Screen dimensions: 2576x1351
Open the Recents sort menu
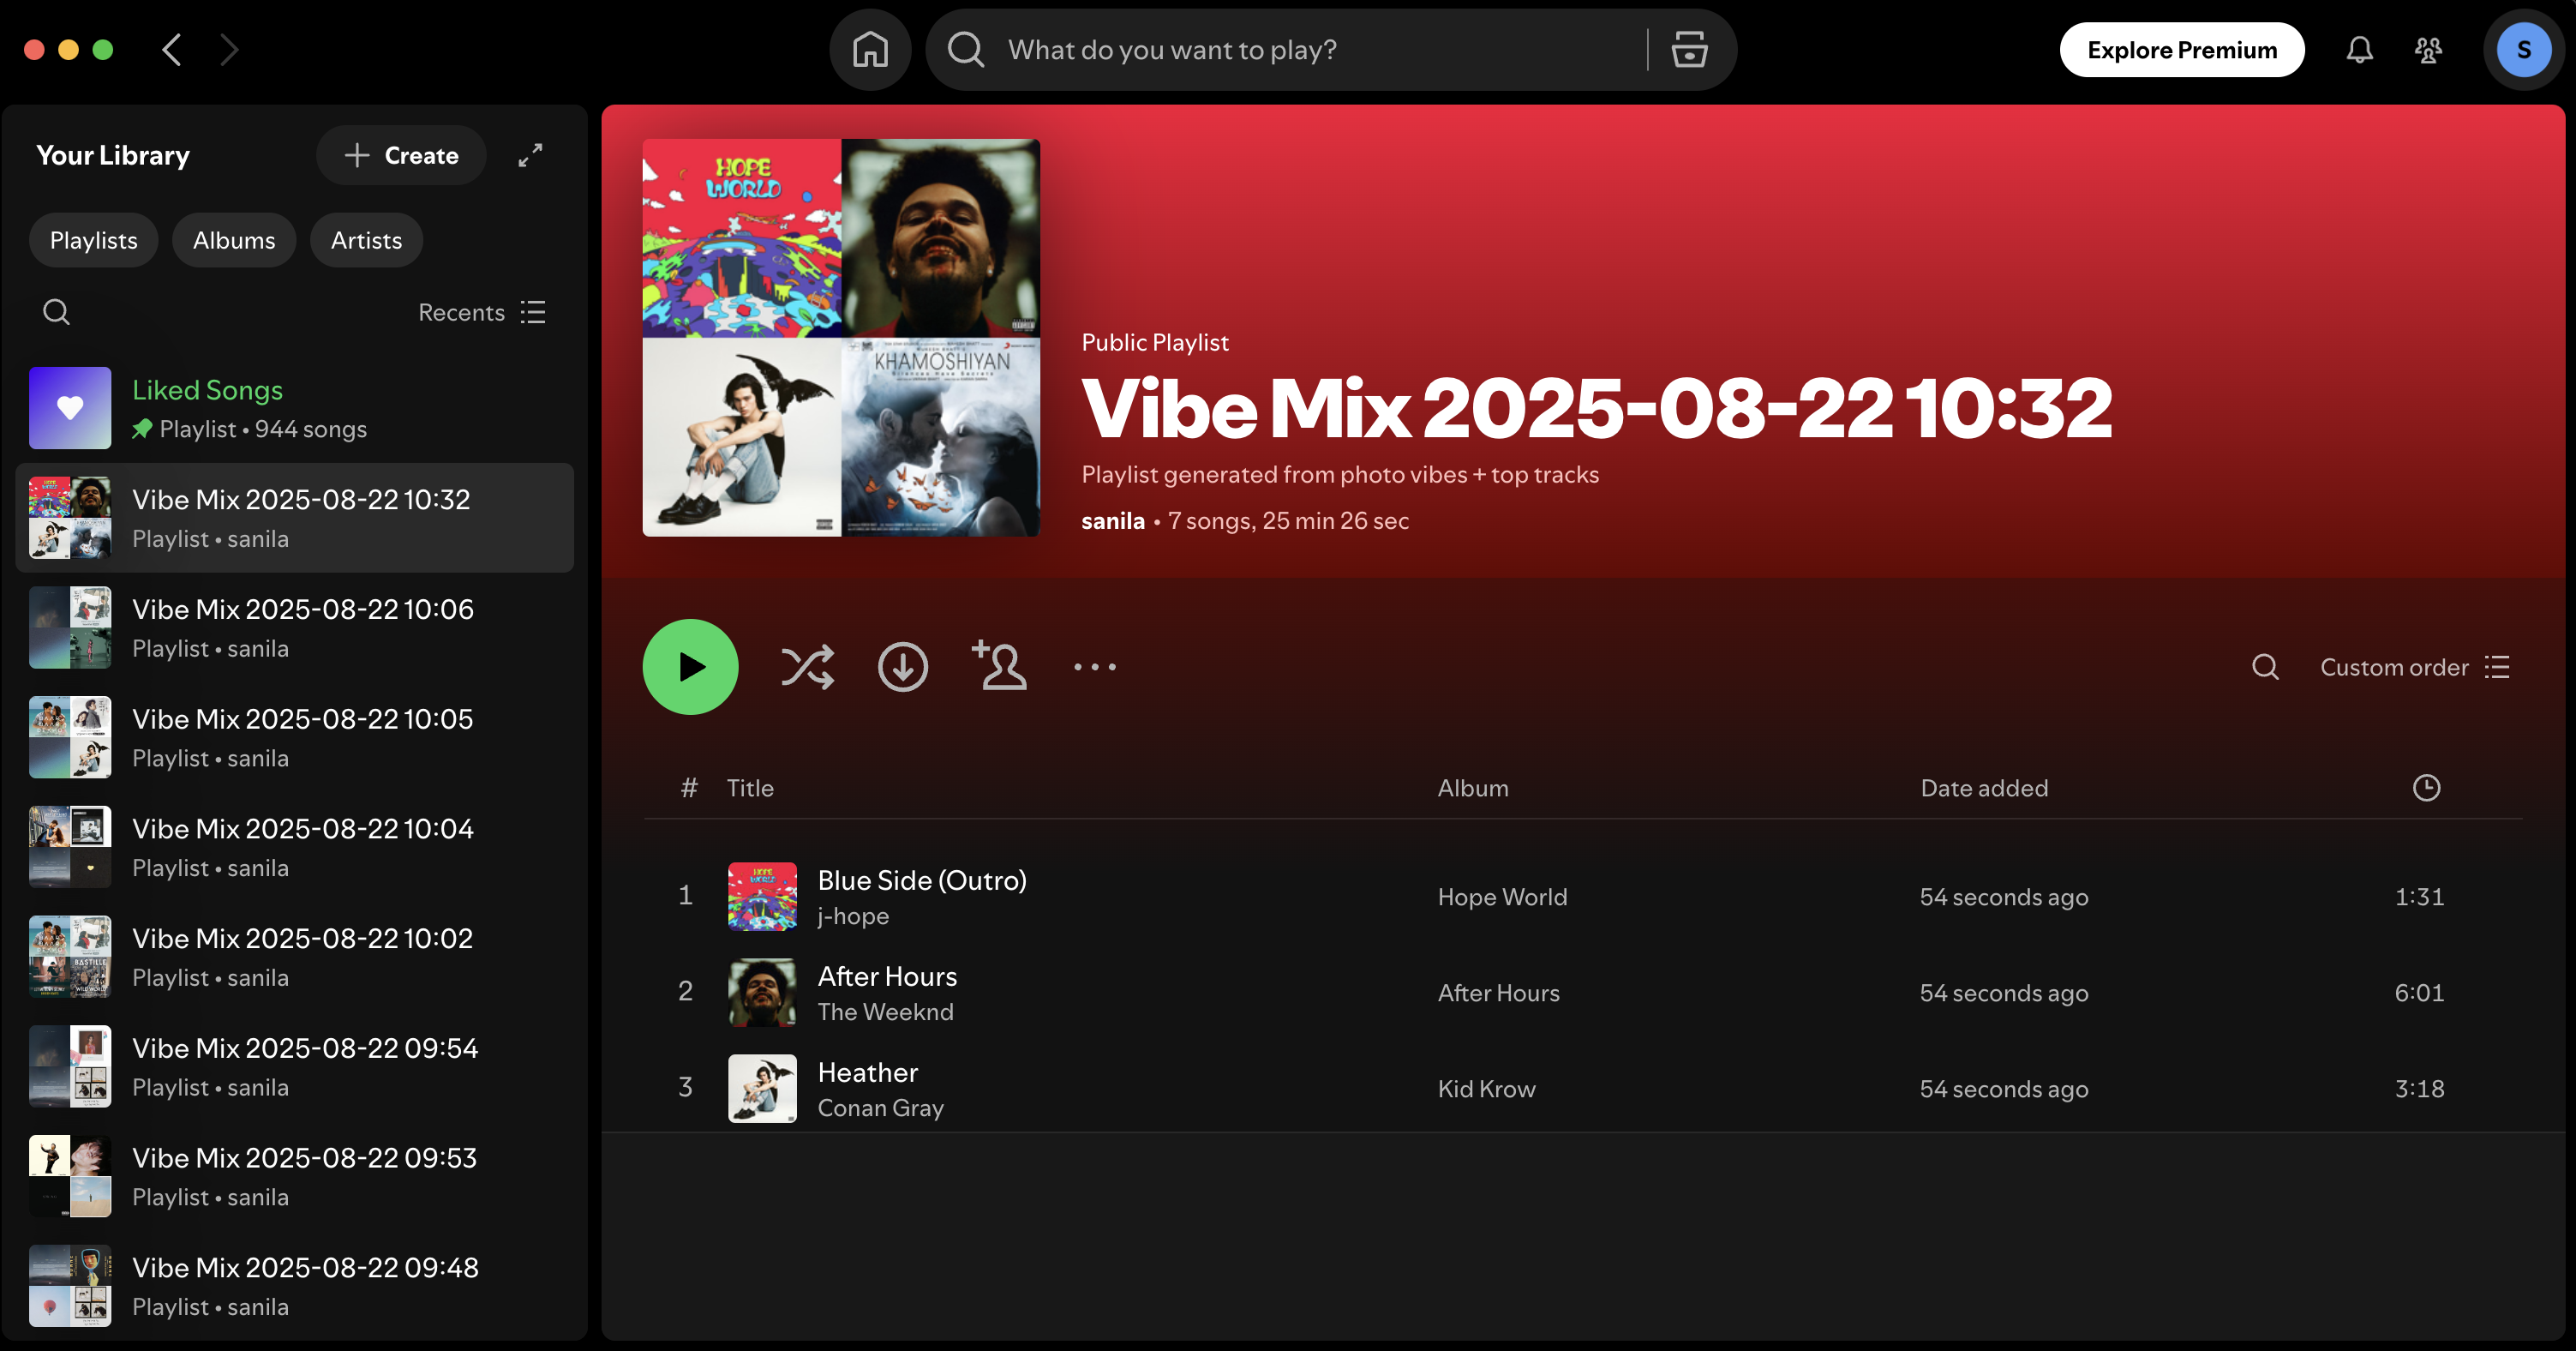[x=481, y=312]
